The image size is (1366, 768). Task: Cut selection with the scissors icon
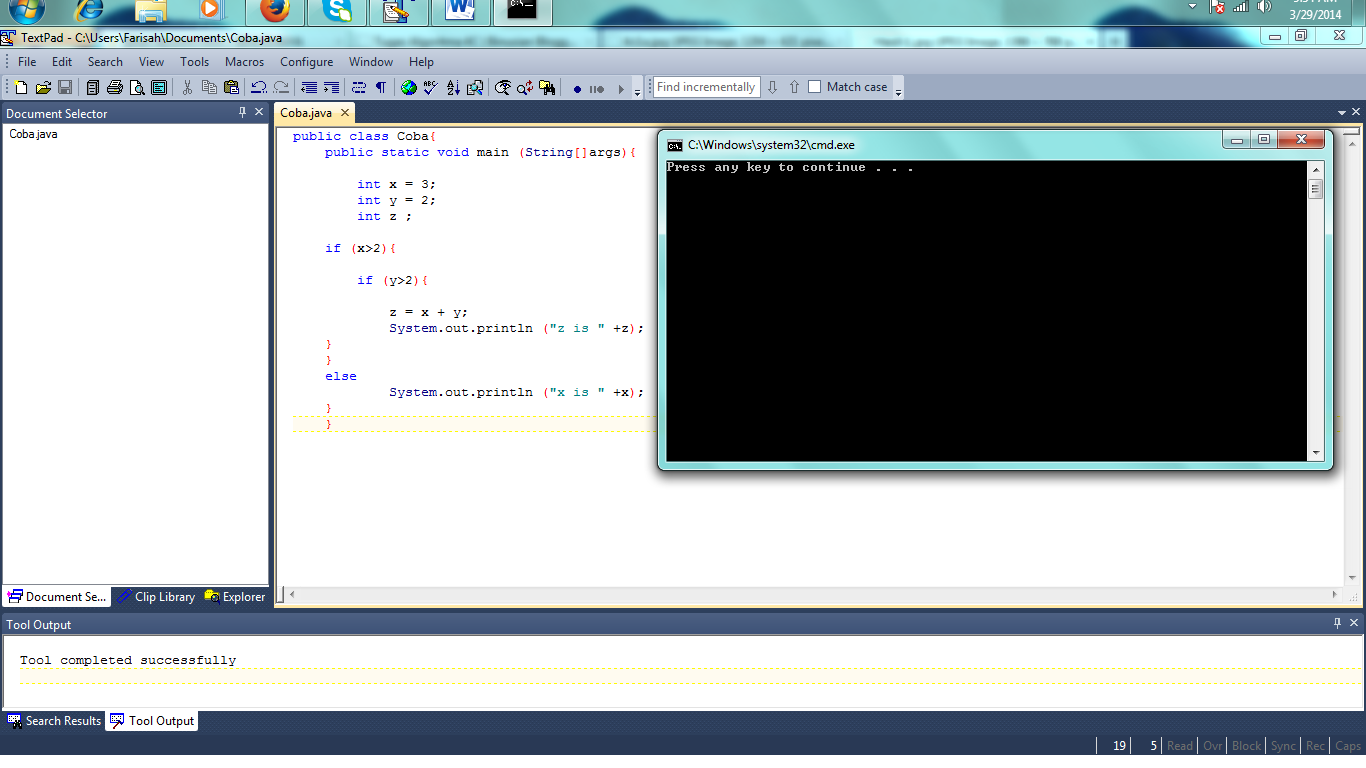(187, 88)
